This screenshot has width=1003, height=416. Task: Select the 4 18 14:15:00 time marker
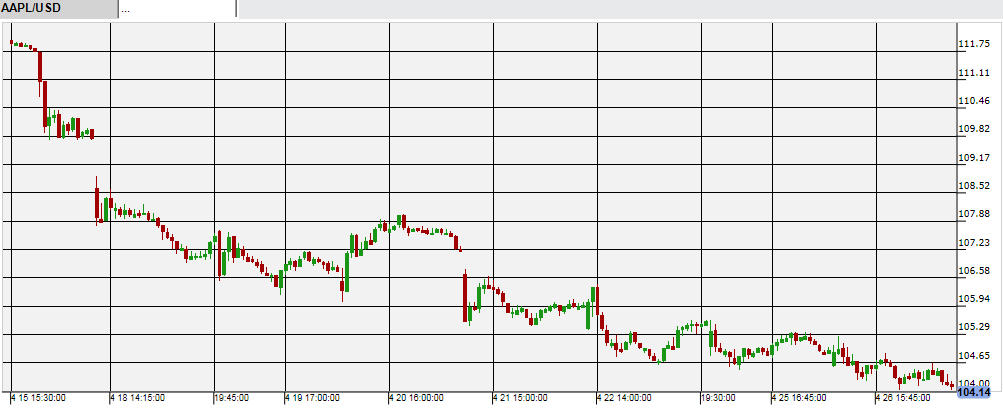click(138, 398)
